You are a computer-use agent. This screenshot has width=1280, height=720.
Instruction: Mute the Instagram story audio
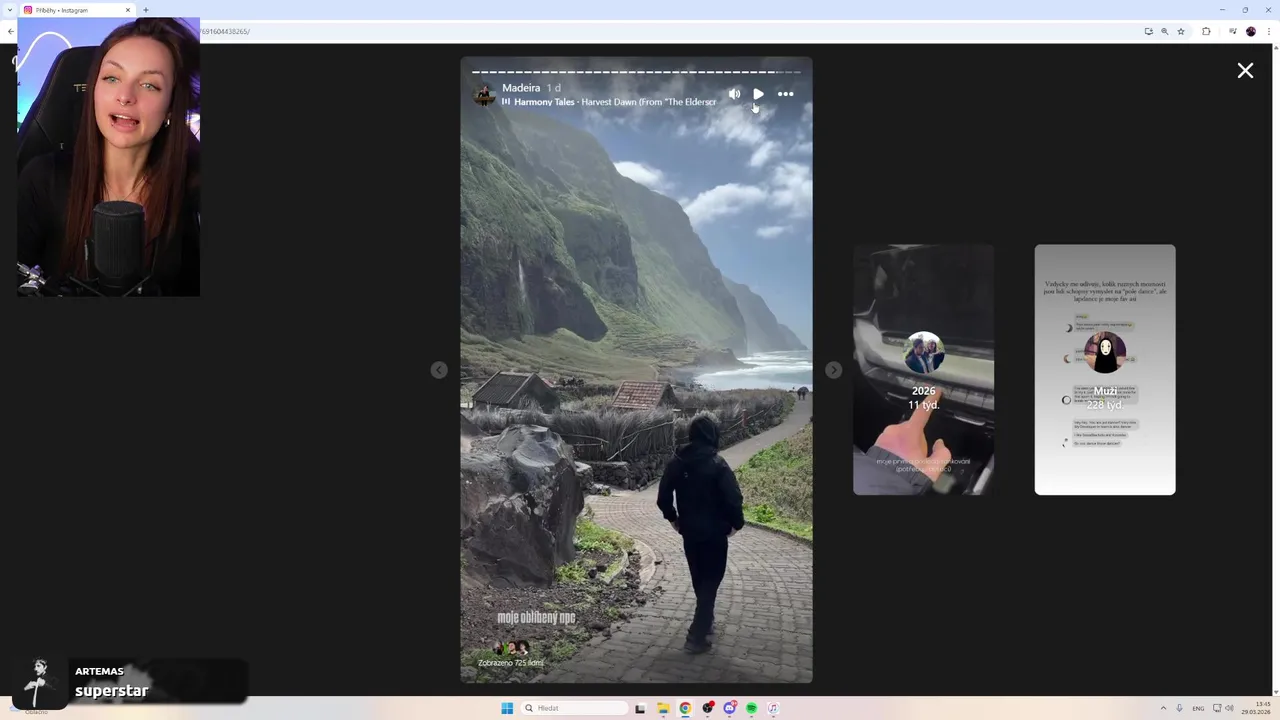(x=735, y=94)
